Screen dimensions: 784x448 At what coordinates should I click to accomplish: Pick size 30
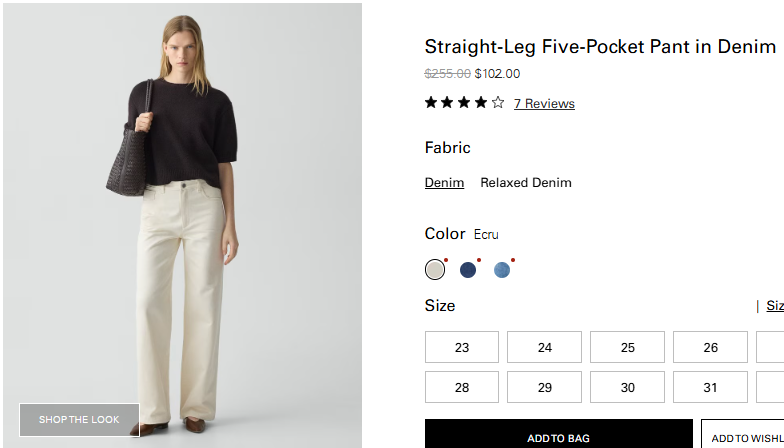pyautogui.click(x=627, y=387)
